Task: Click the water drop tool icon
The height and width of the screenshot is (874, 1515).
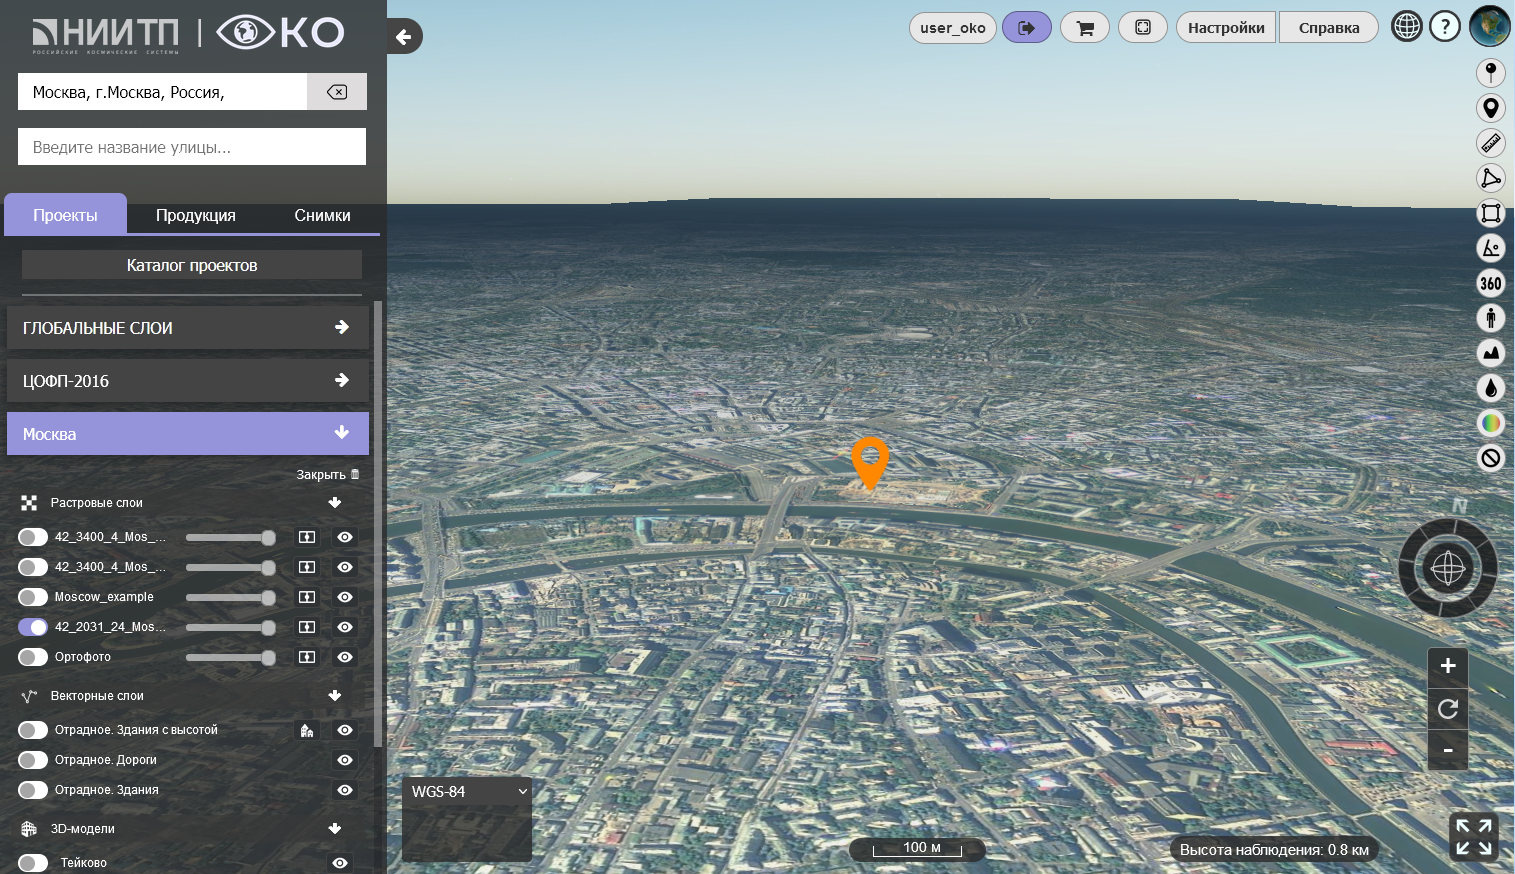Action: point(1490,388)
